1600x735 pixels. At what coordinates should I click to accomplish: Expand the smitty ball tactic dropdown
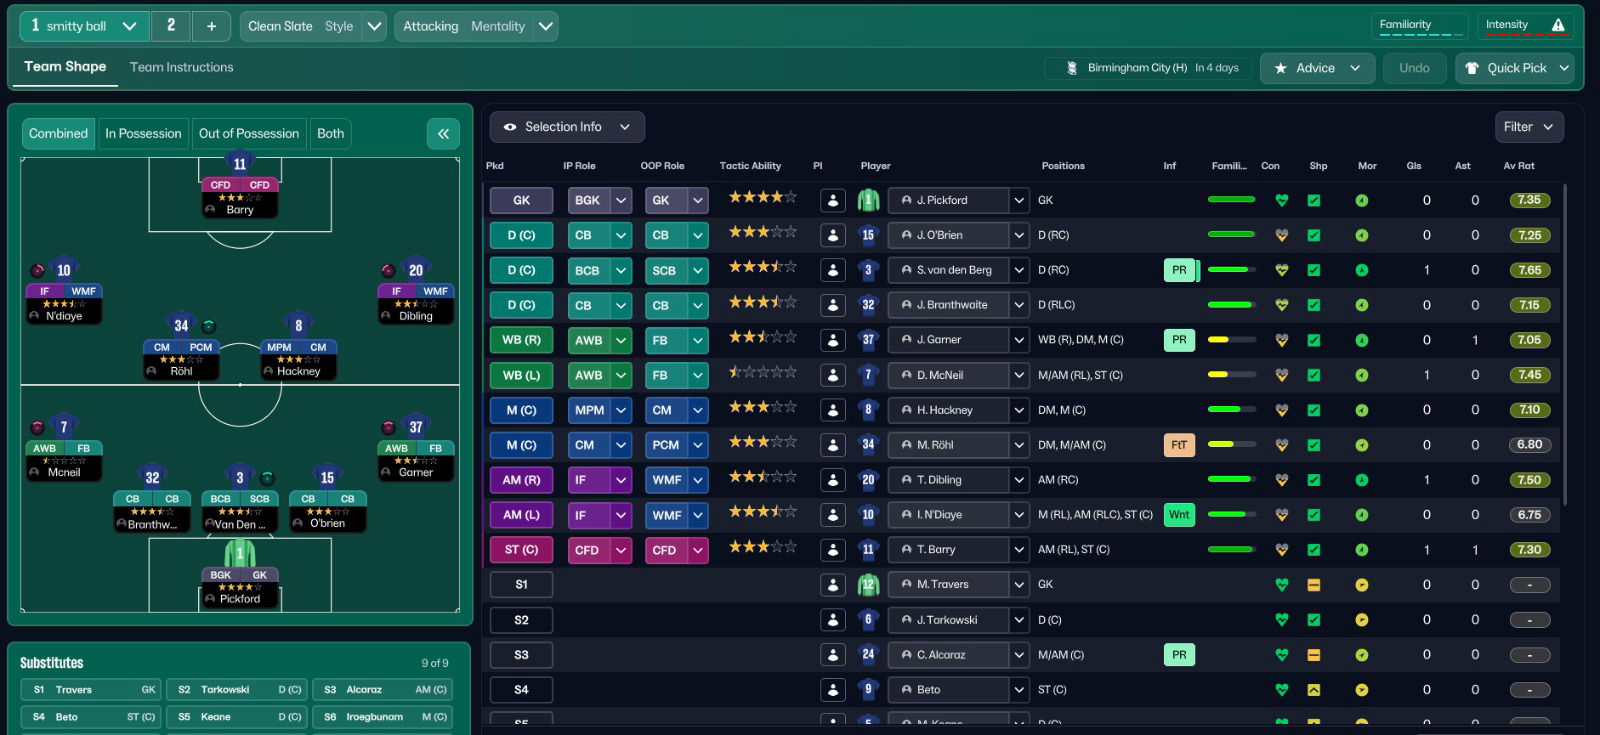(x=129, y=26)
